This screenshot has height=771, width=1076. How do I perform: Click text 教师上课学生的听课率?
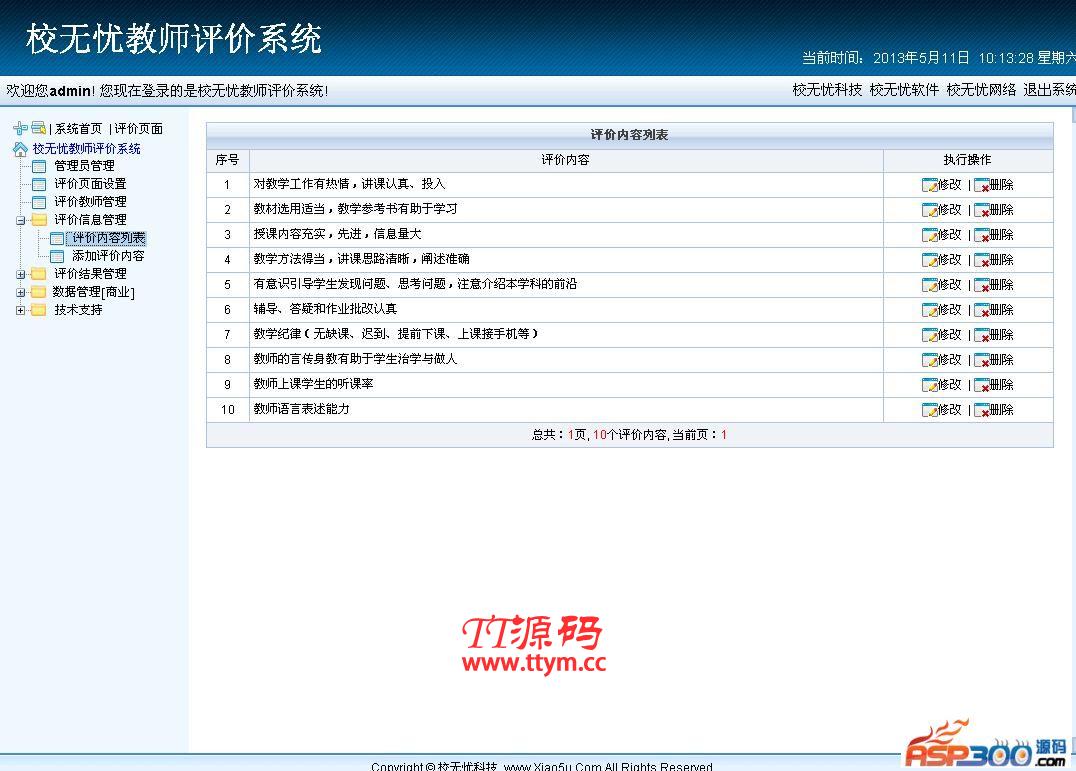coord(313,384)
